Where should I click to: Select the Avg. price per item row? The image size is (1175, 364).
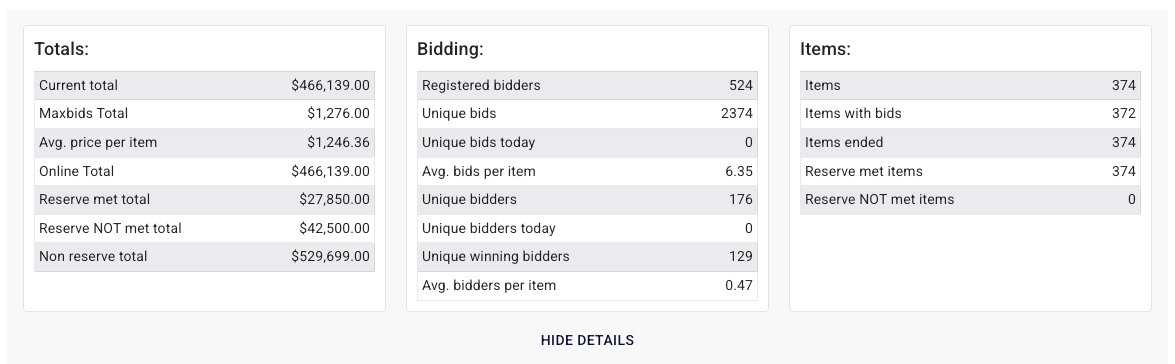pos(205,142)
